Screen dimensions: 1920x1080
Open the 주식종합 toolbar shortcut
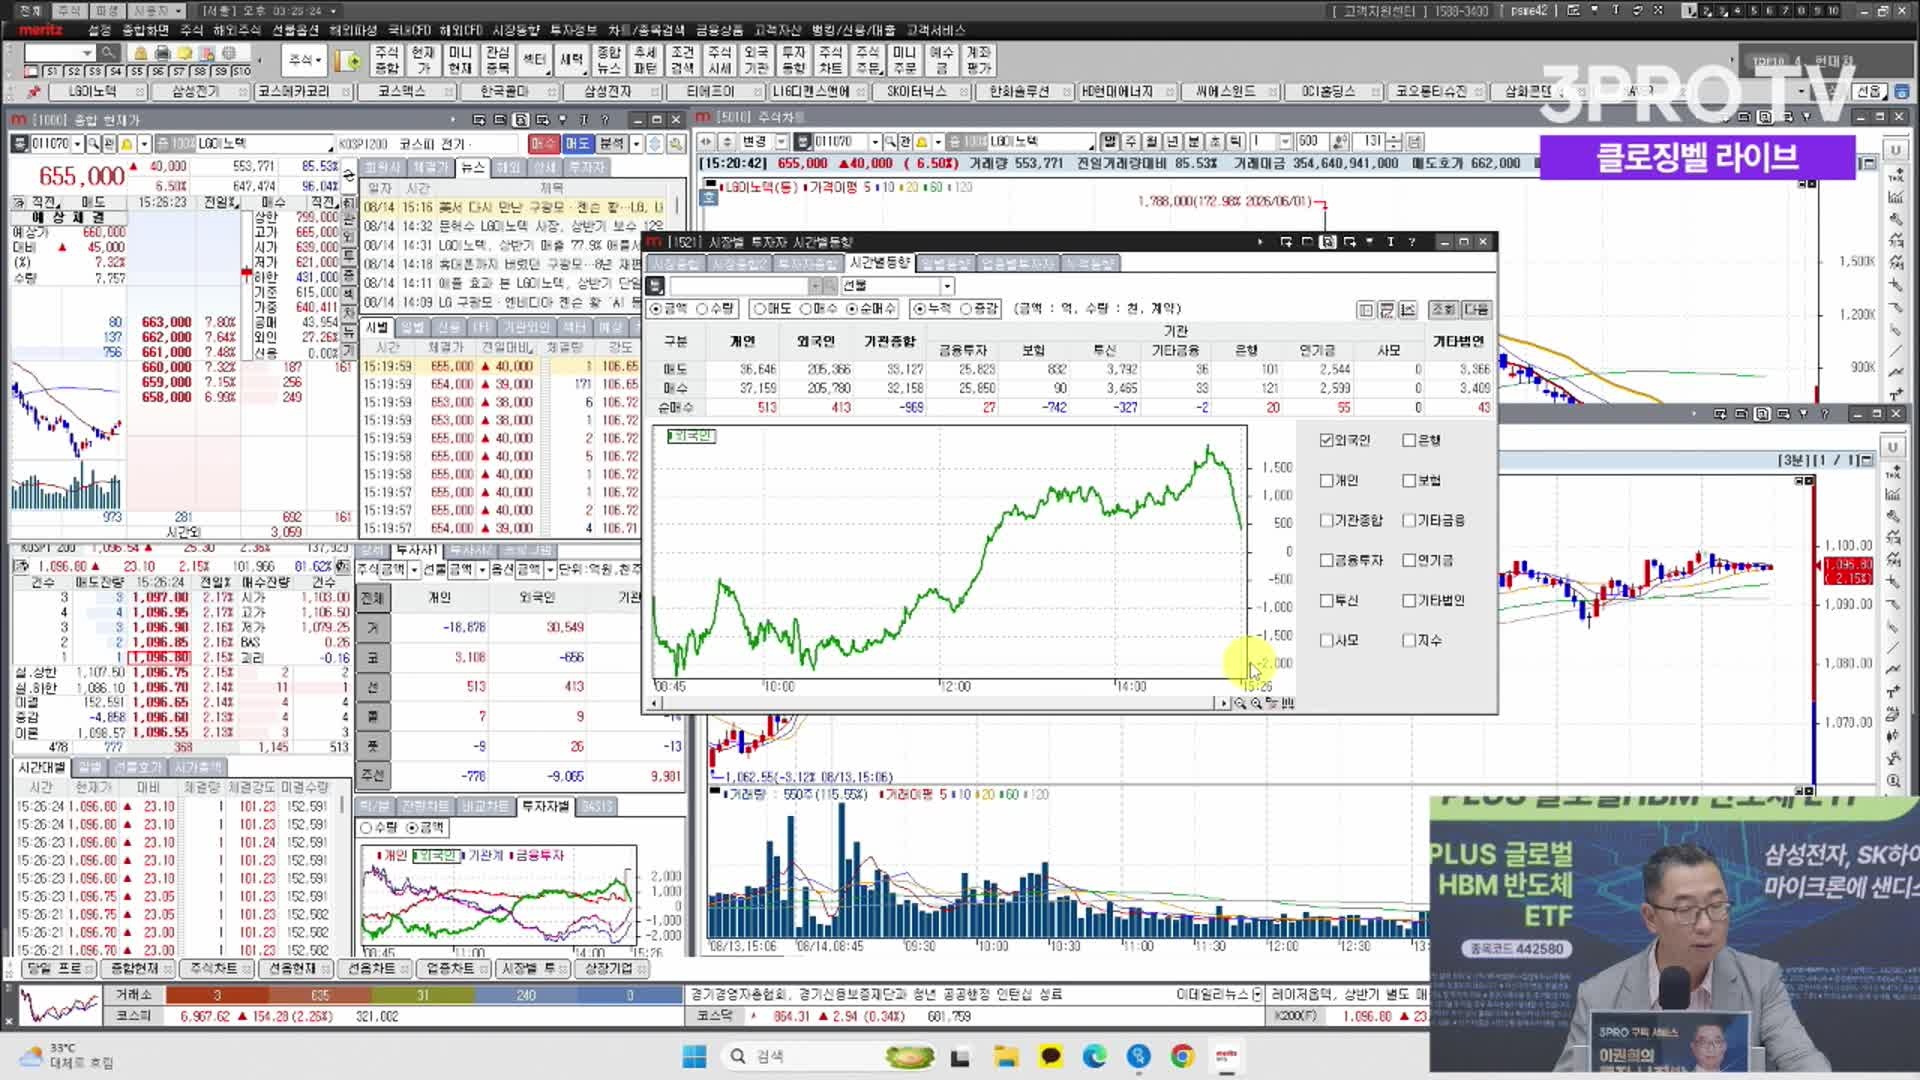[x=386, y=60]
